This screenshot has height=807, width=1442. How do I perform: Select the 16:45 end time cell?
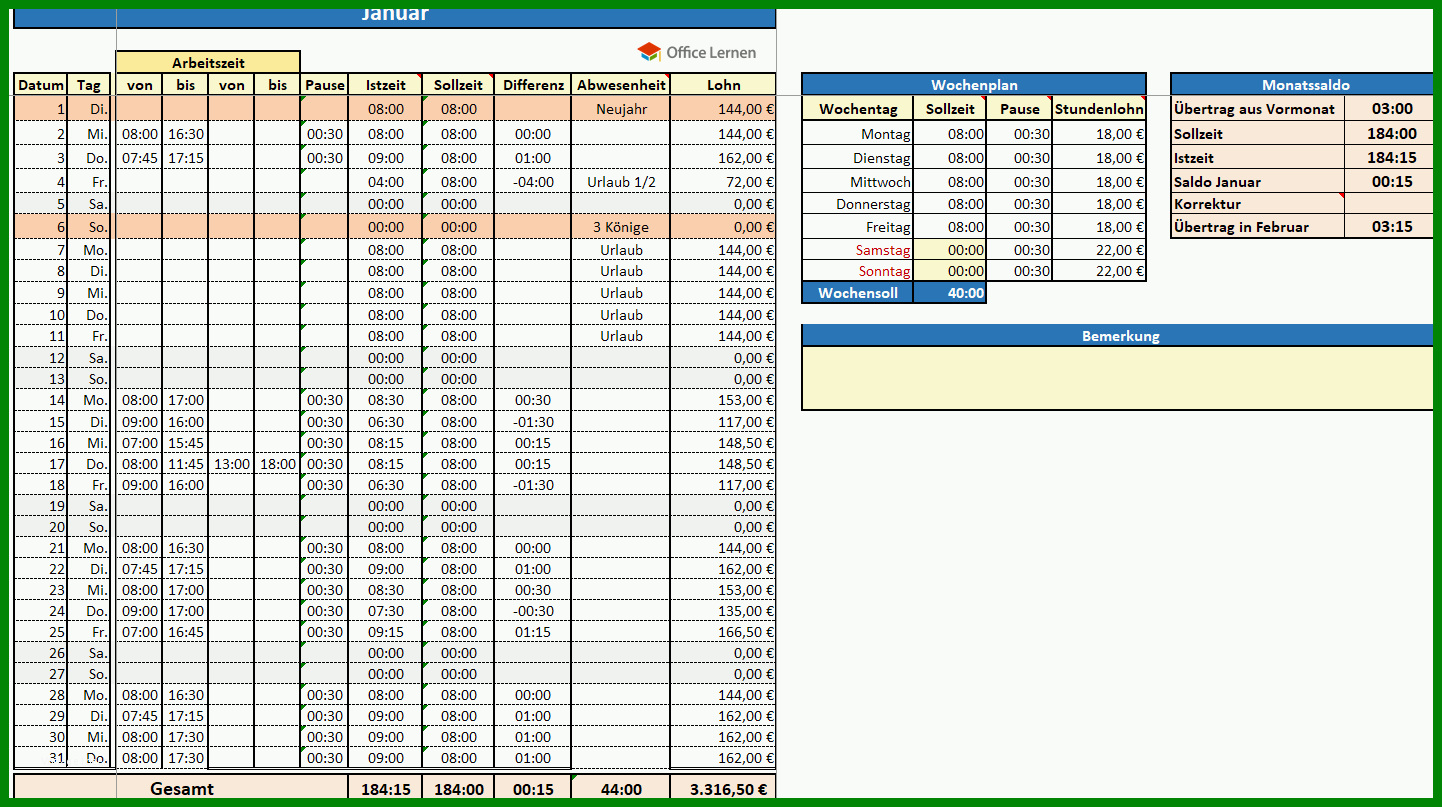(186, 632)
